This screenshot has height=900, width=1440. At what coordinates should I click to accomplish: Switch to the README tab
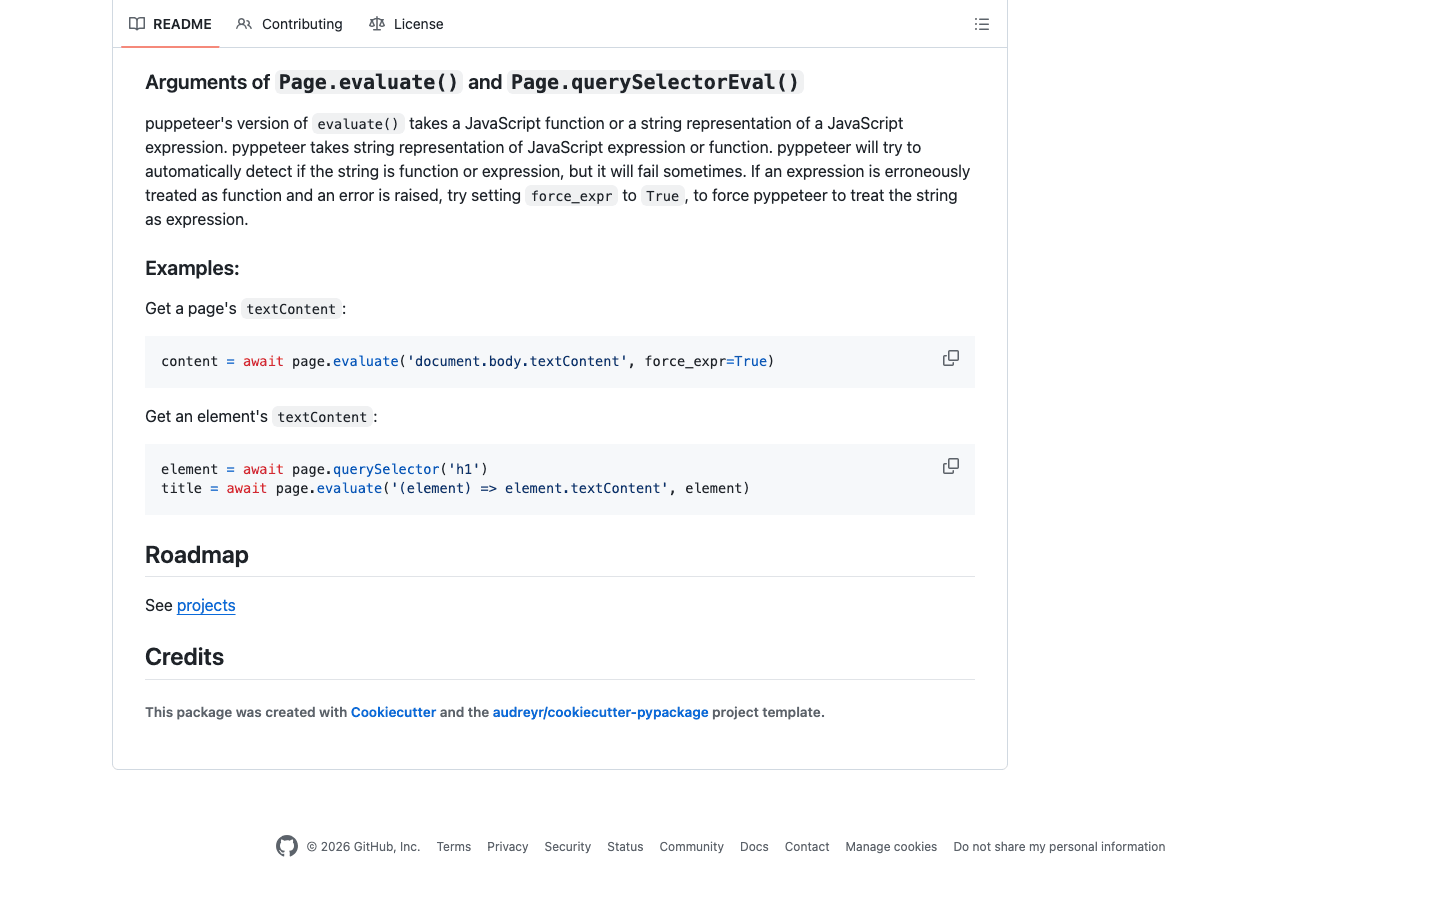[183, 23]
